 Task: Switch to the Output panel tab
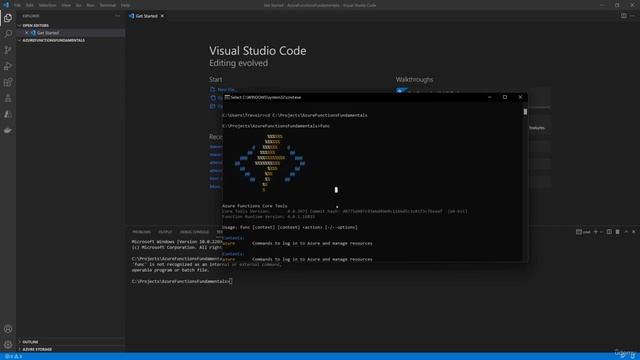point(165,232)
